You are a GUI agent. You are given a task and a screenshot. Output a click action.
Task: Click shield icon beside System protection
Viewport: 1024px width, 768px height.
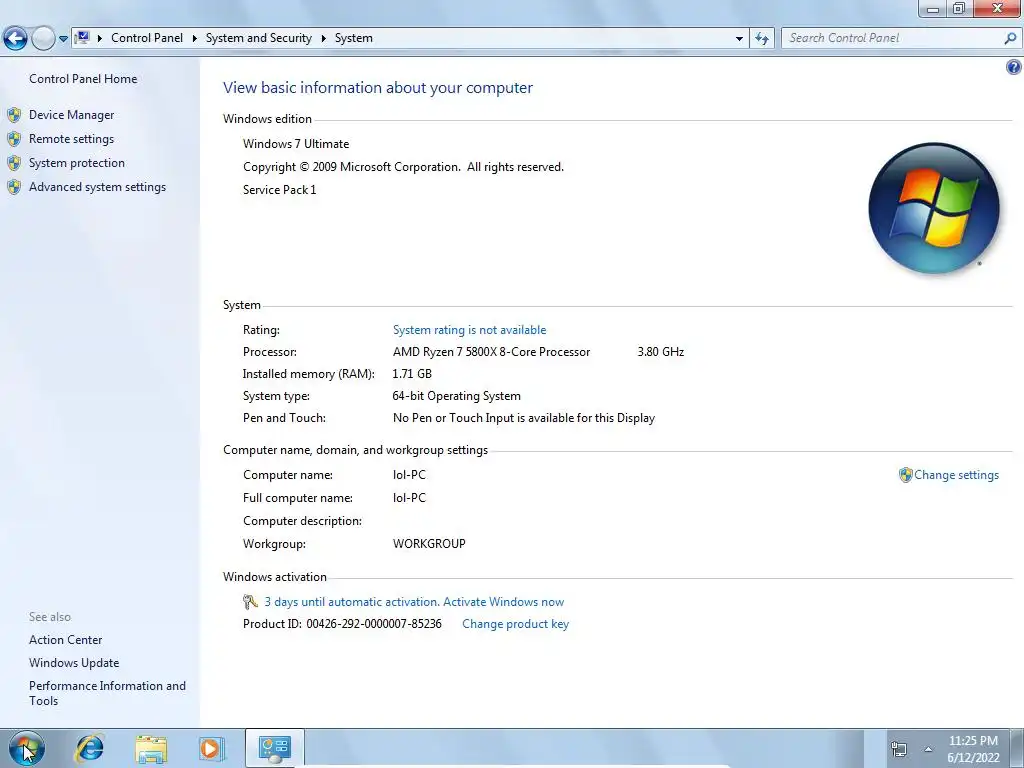[x=14, y=163]
